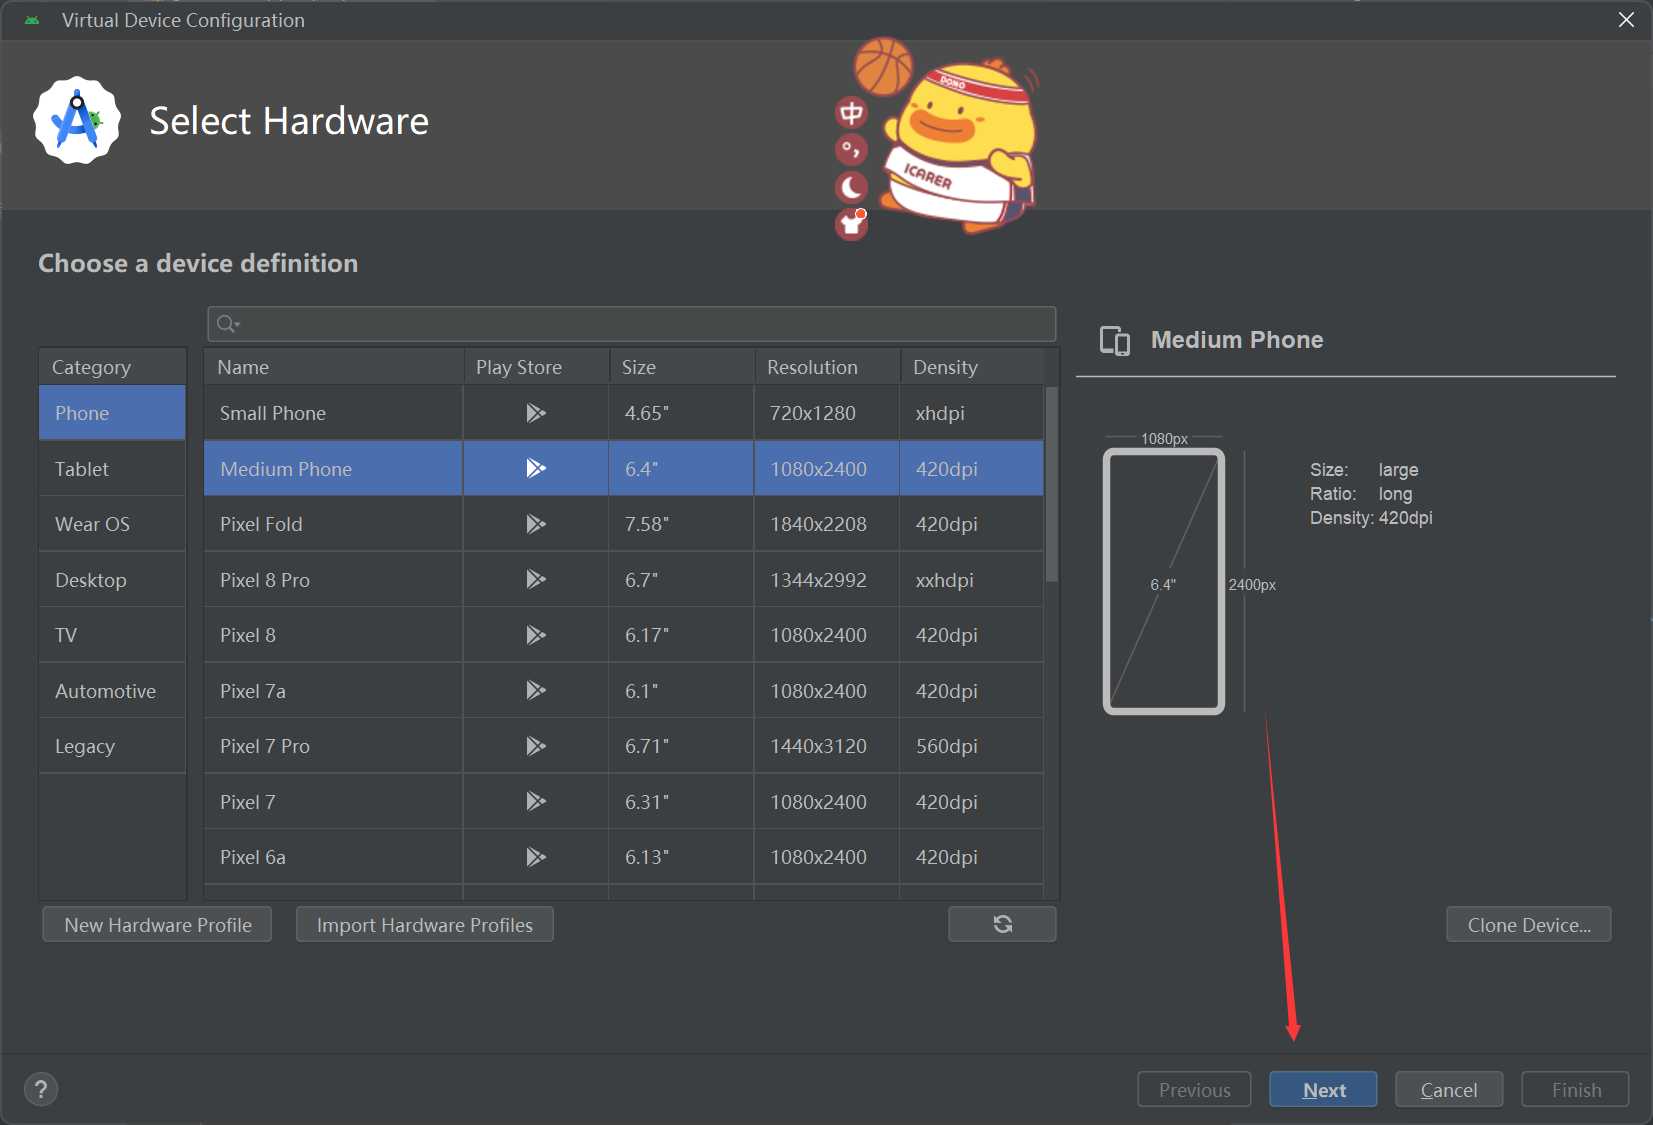
Task: Click the Android icon in the title bar
Action: click(x=32, y=20)
